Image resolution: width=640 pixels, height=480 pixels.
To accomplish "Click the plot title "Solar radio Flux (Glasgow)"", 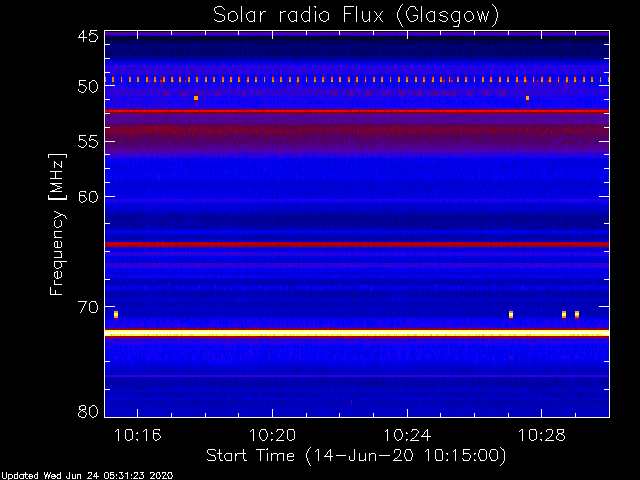I will click(356, 16).
